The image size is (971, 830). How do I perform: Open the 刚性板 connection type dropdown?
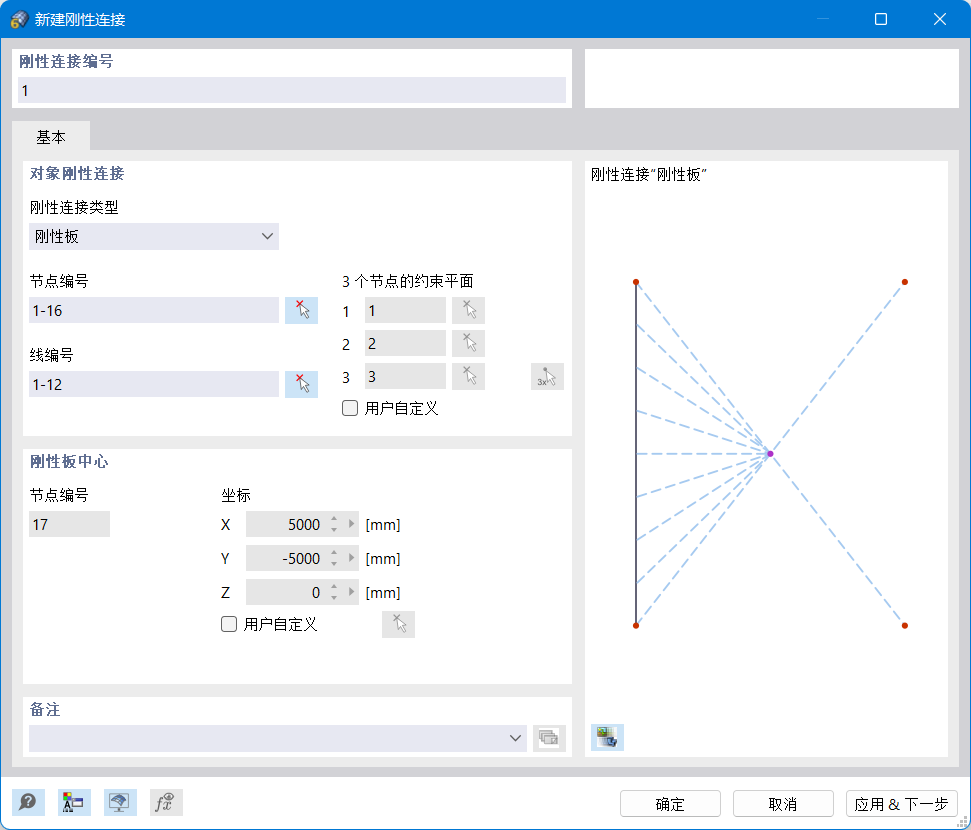(154, 236)
